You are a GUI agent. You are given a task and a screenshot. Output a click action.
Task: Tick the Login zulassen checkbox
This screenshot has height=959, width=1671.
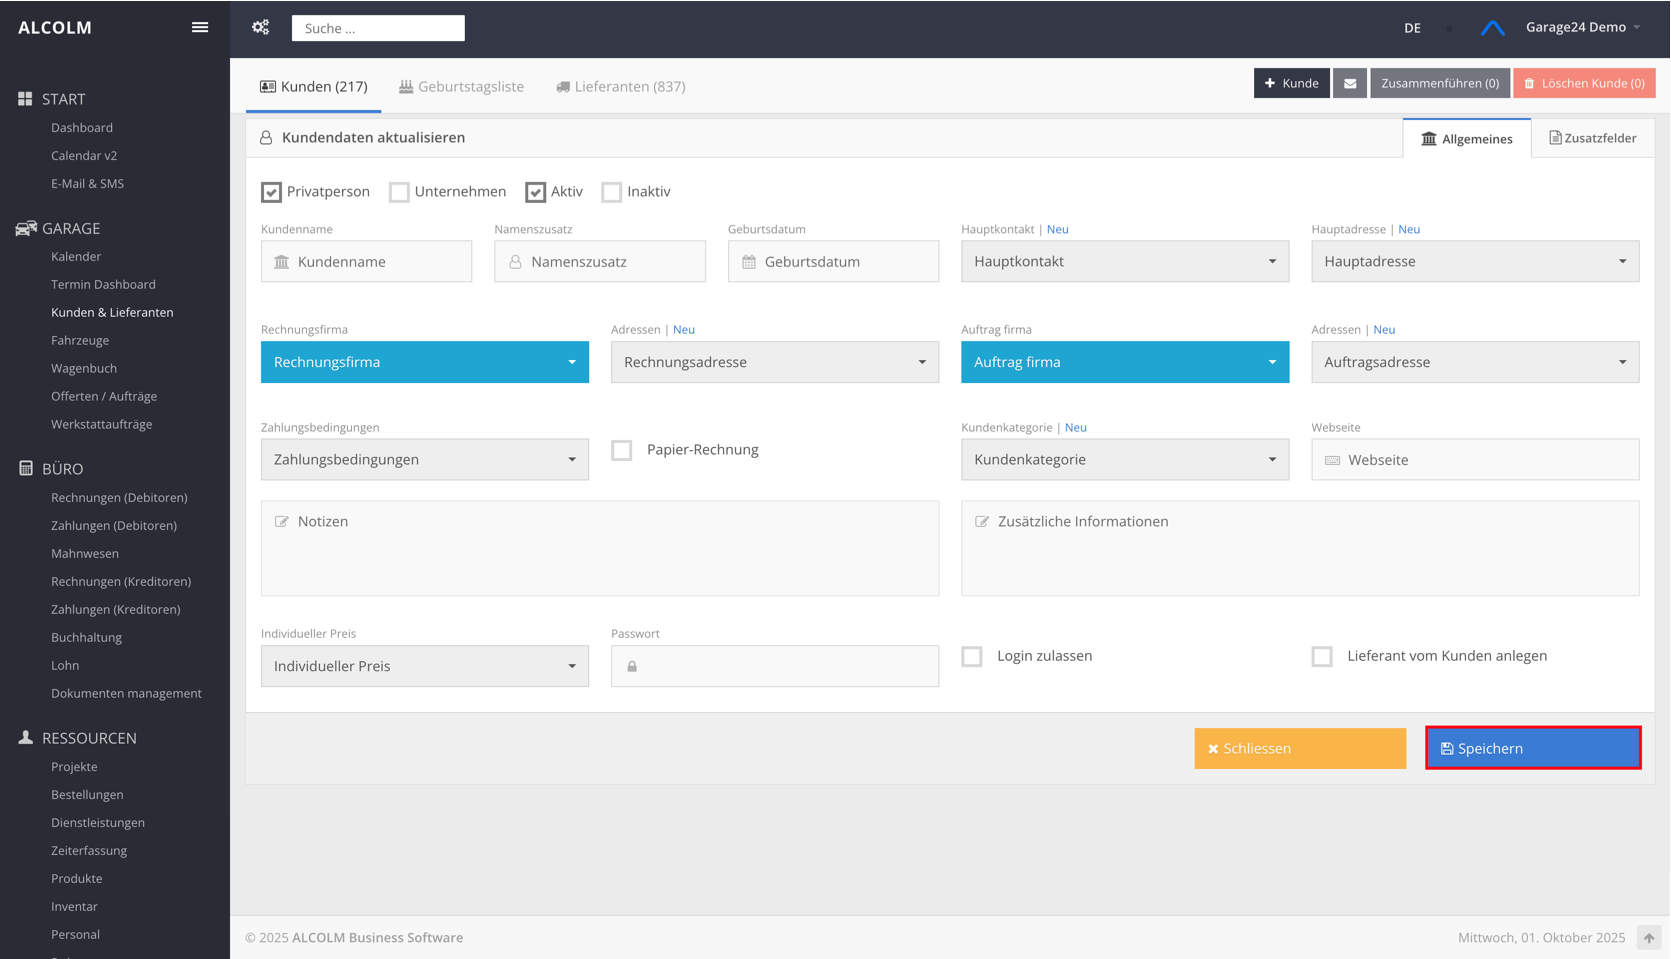[x=972, y=656]
